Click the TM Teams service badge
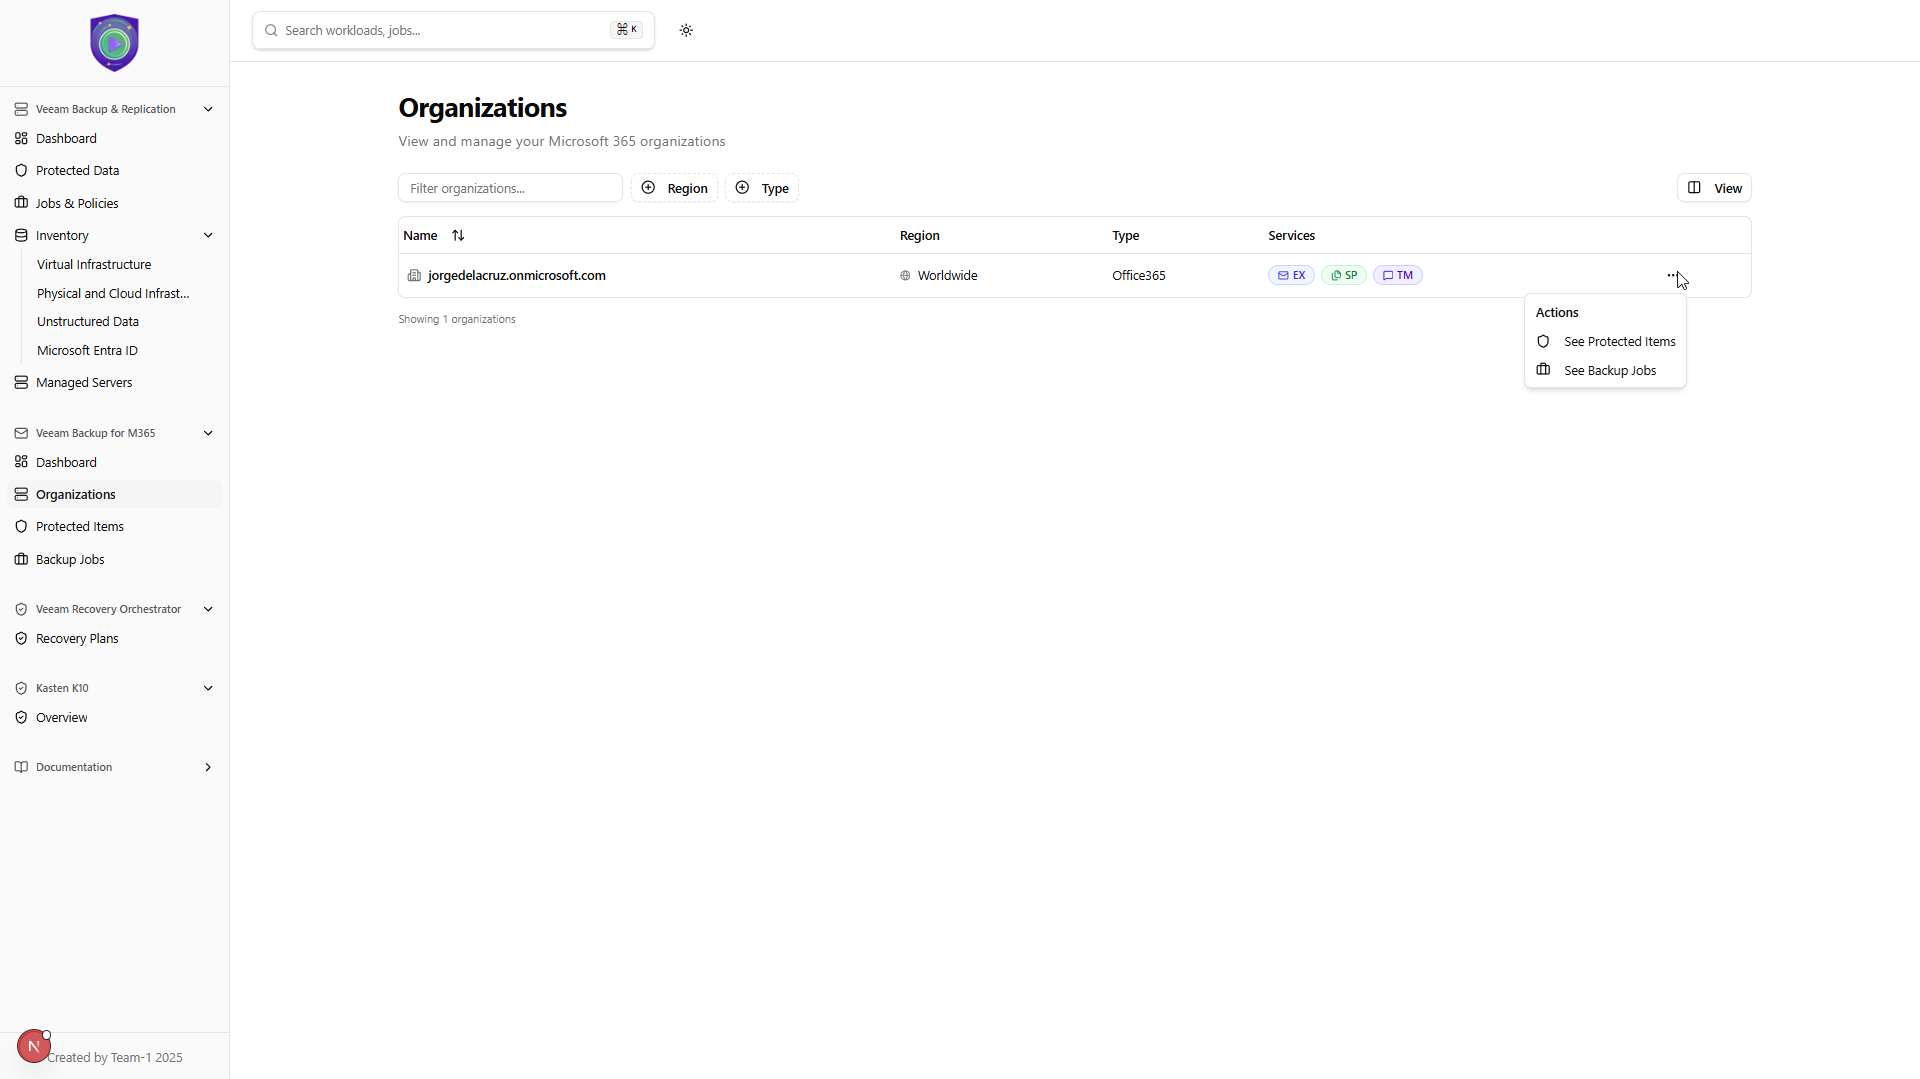 (x=1397, y=275)
